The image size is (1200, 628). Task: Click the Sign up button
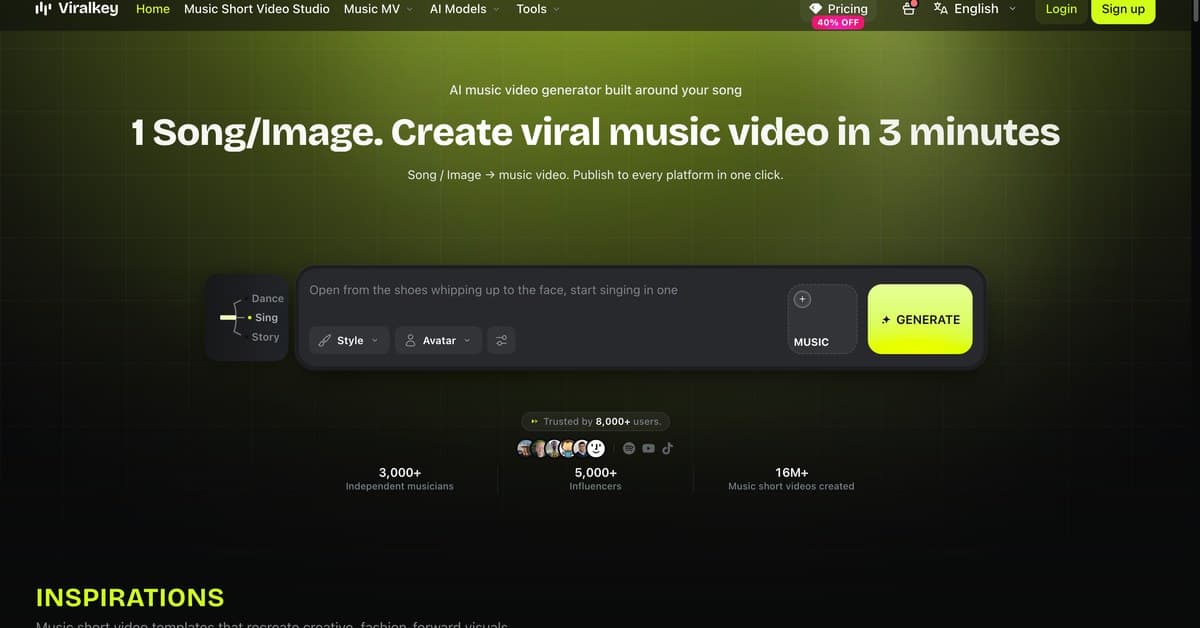point(1123,9)
